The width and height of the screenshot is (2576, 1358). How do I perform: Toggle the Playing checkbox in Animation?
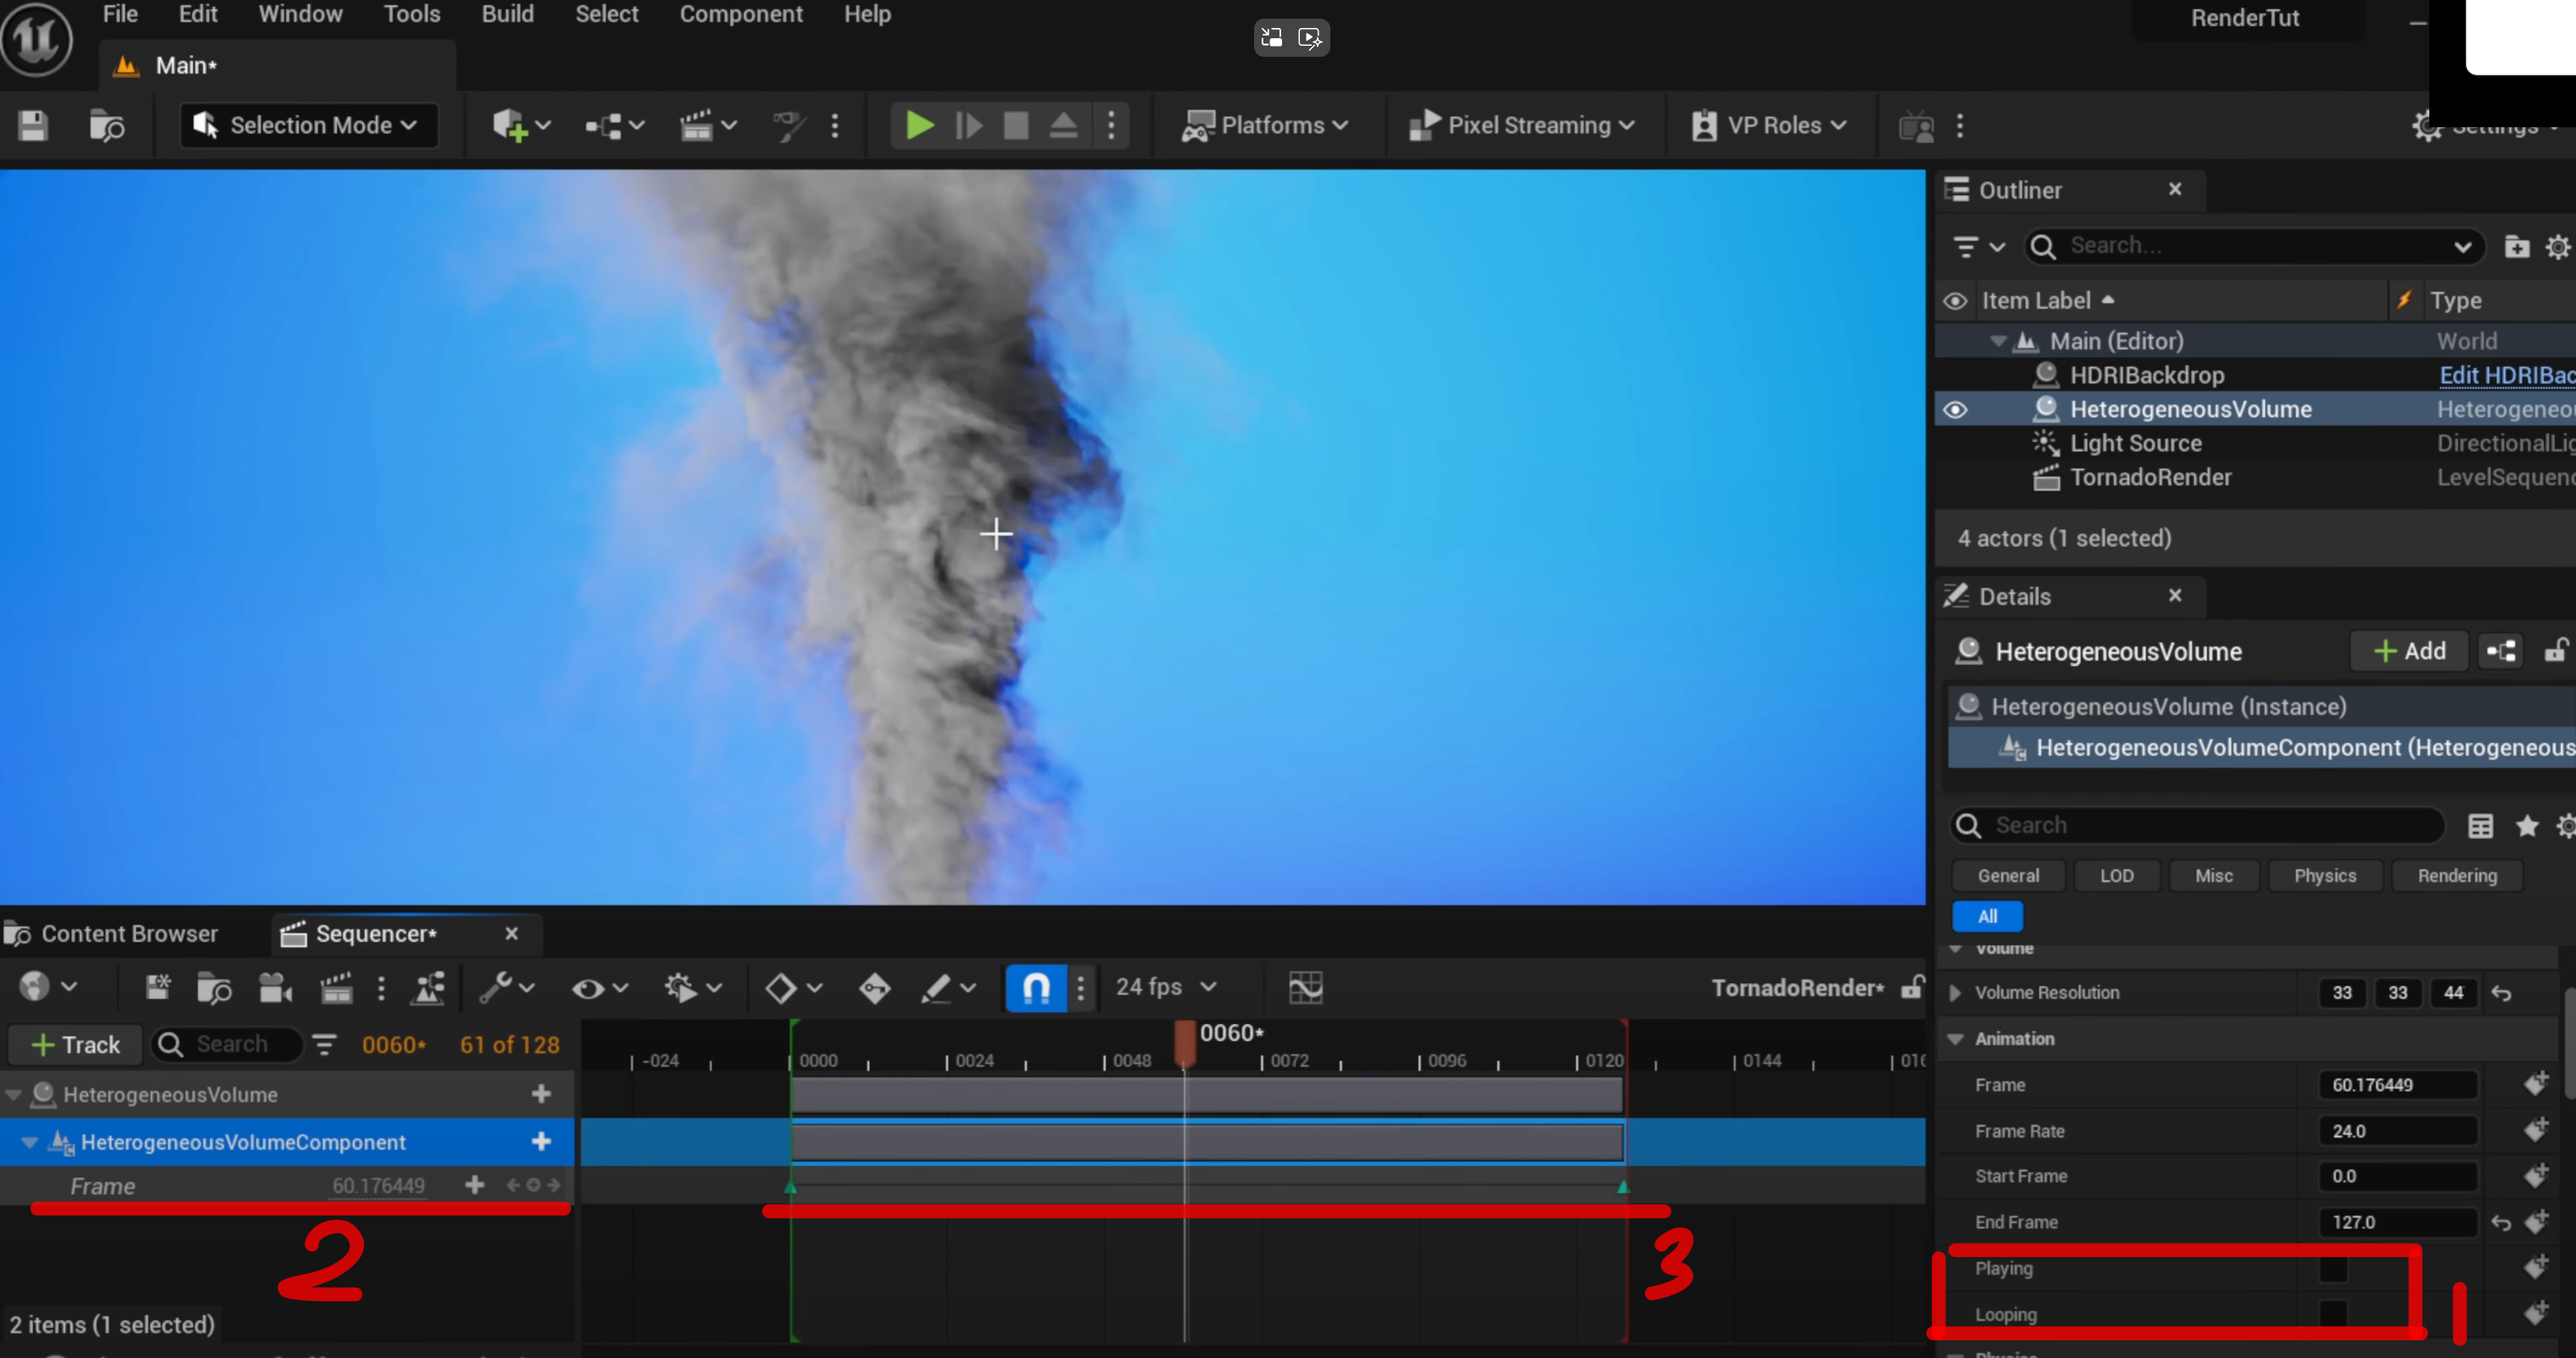coord(2333,1268)
